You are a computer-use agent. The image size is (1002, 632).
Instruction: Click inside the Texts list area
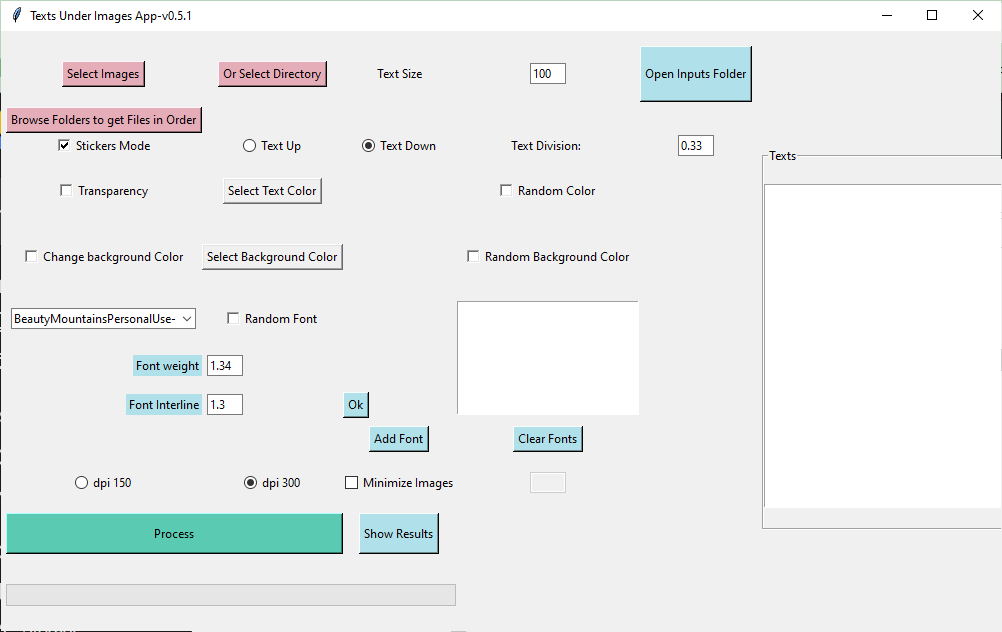coord(883,346)
